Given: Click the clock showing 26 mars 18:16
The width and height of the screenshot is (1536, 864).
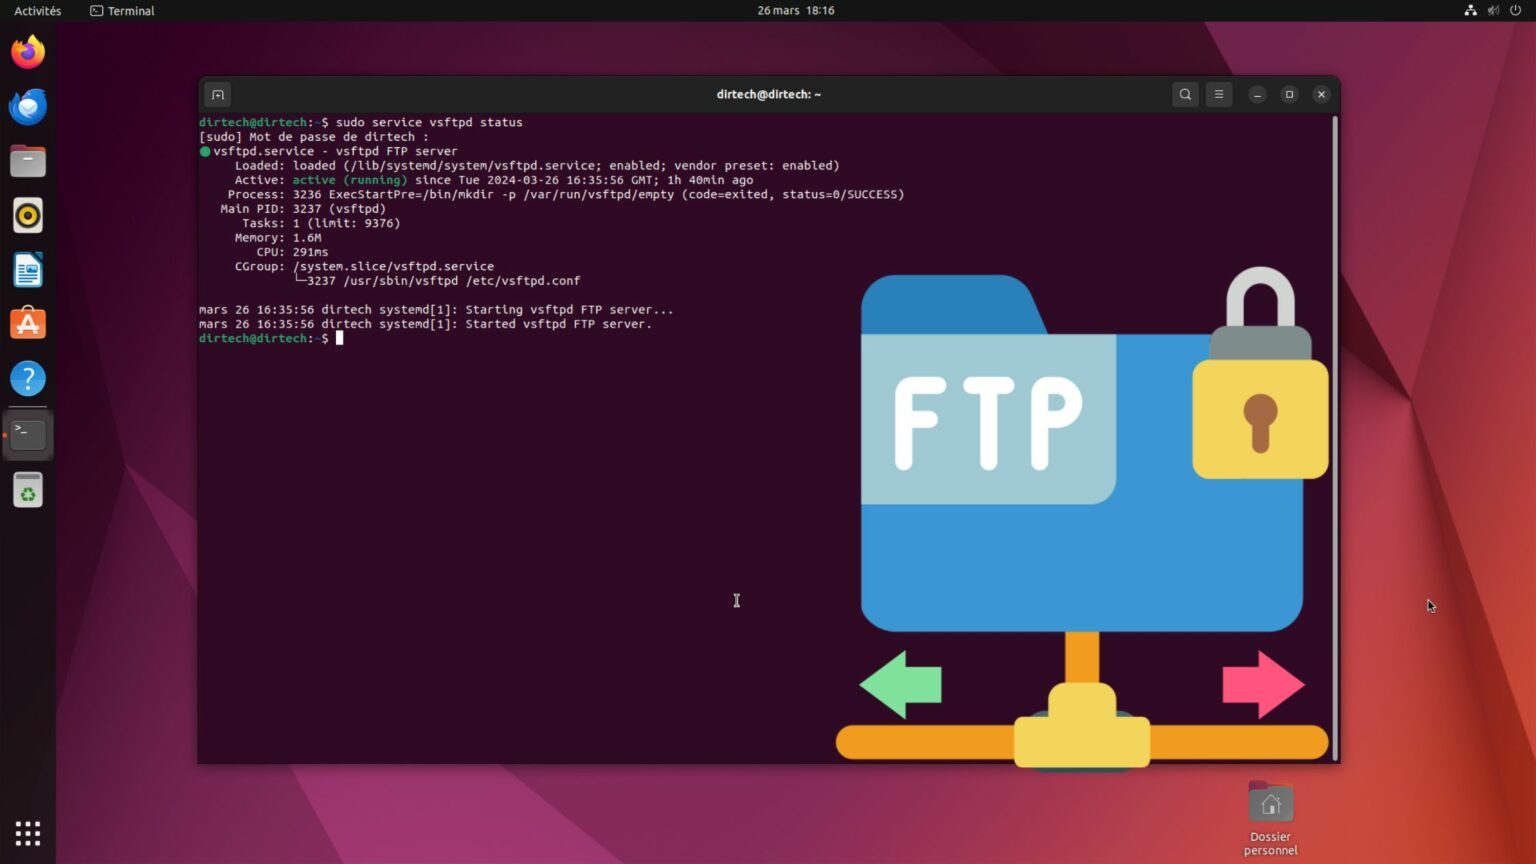Looking at the screenshot, I should [x=795, y=10].
